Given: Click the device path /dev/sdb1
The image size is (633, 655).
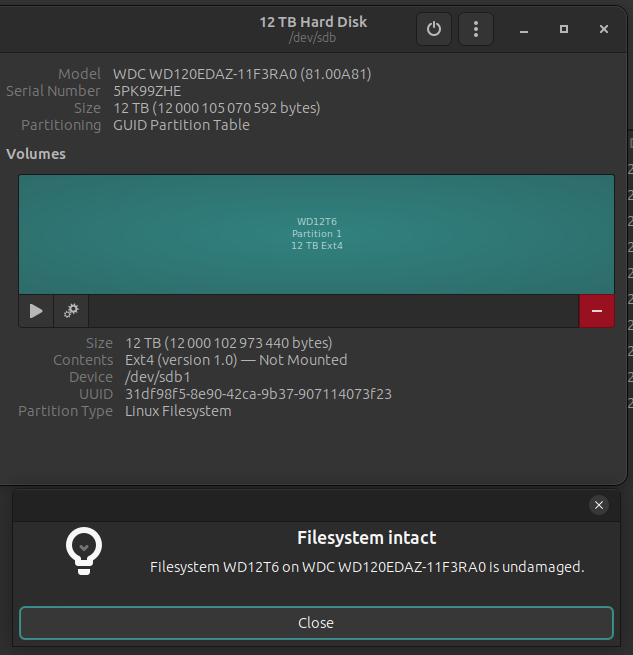Looking at the screenshot, I should (x=158, y=377).
